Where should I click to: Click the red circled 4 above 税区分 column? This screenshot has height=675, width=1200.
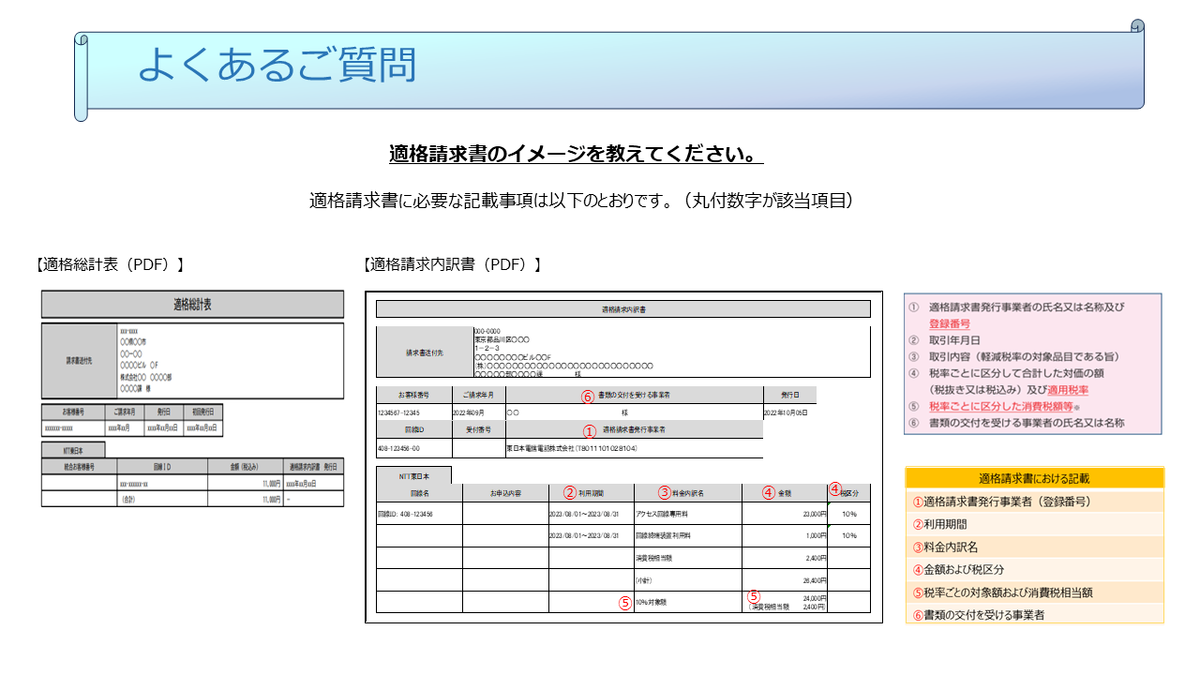[835, 488]
